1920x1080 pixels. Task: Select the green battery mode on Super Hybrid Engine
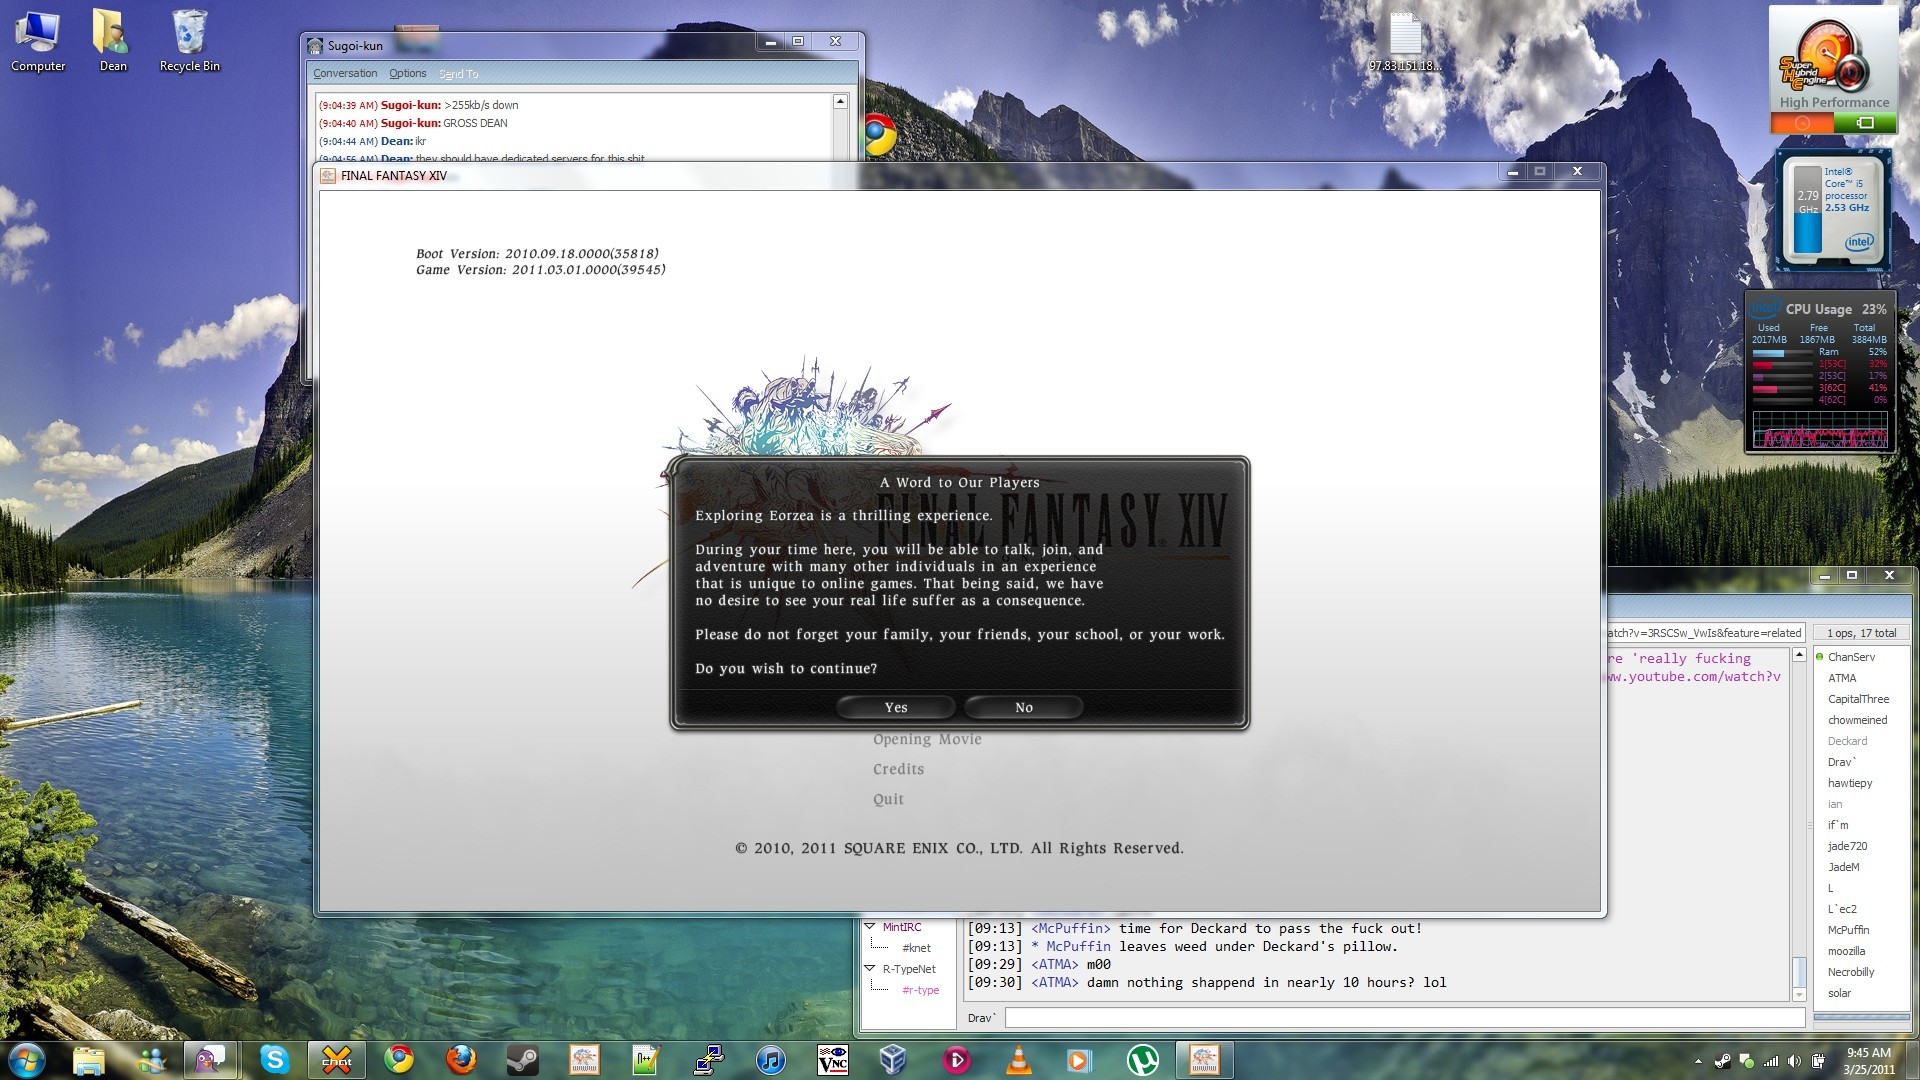[x=1865, y=123]
